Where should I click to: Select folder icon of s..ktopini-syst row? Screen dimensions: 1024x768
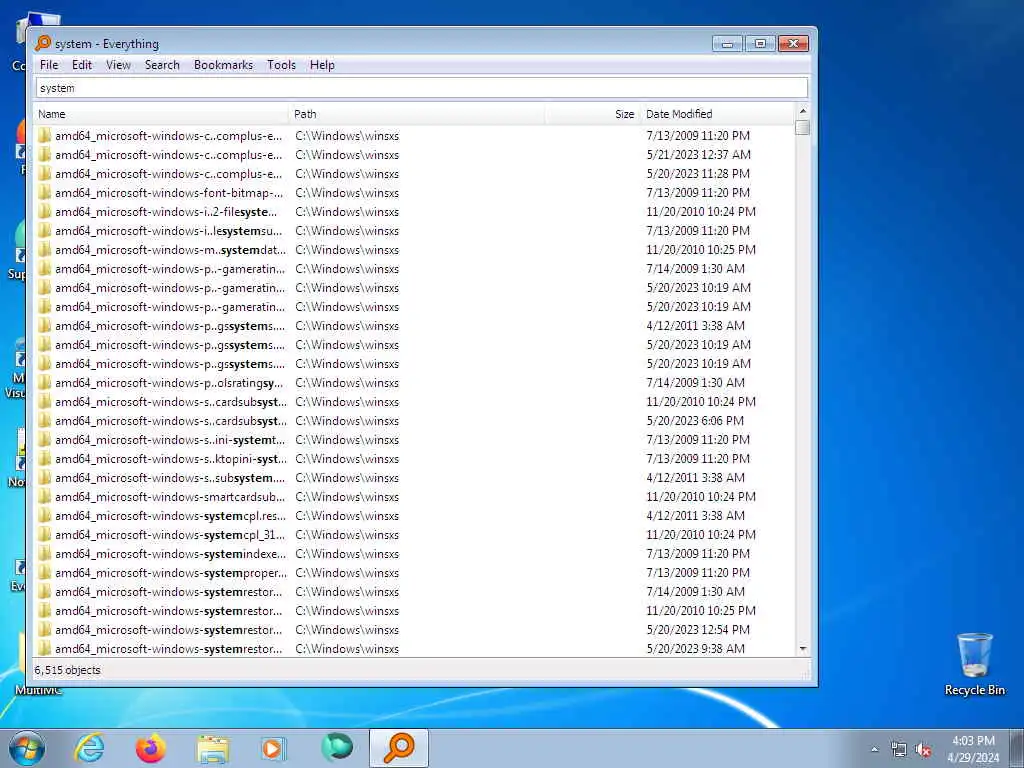coord(44,458)
